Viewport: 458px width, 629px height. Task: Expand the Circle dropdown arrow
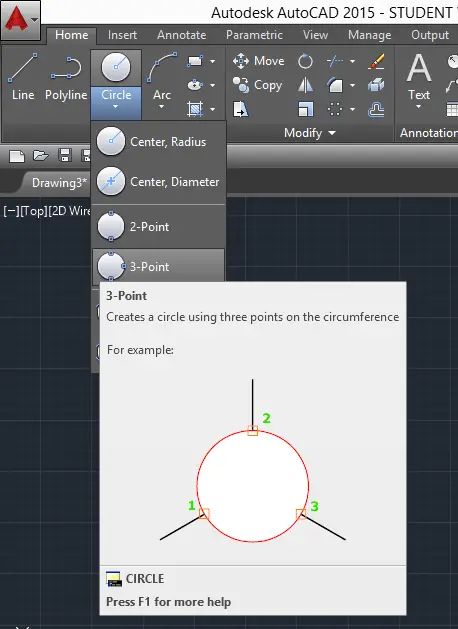(116, 107)
